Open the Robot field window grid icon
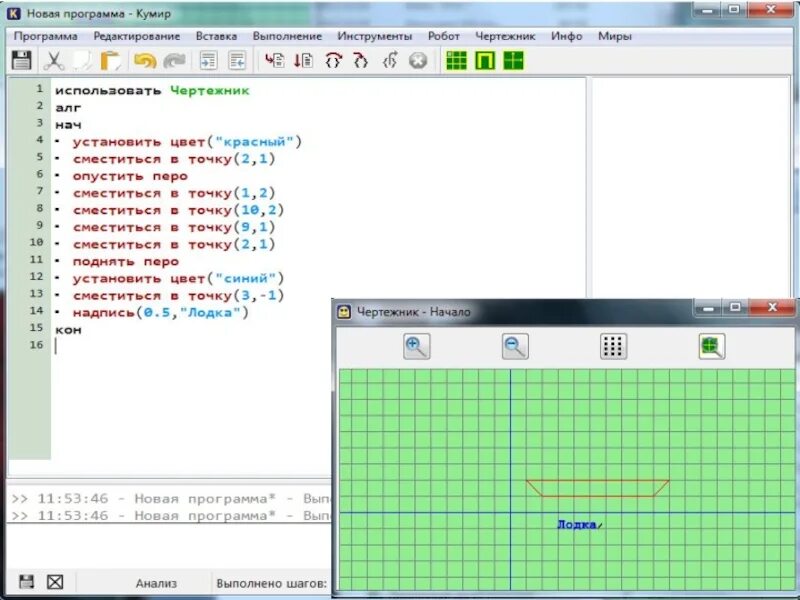This screenshot has height=600, width=800. pos(457,60)
